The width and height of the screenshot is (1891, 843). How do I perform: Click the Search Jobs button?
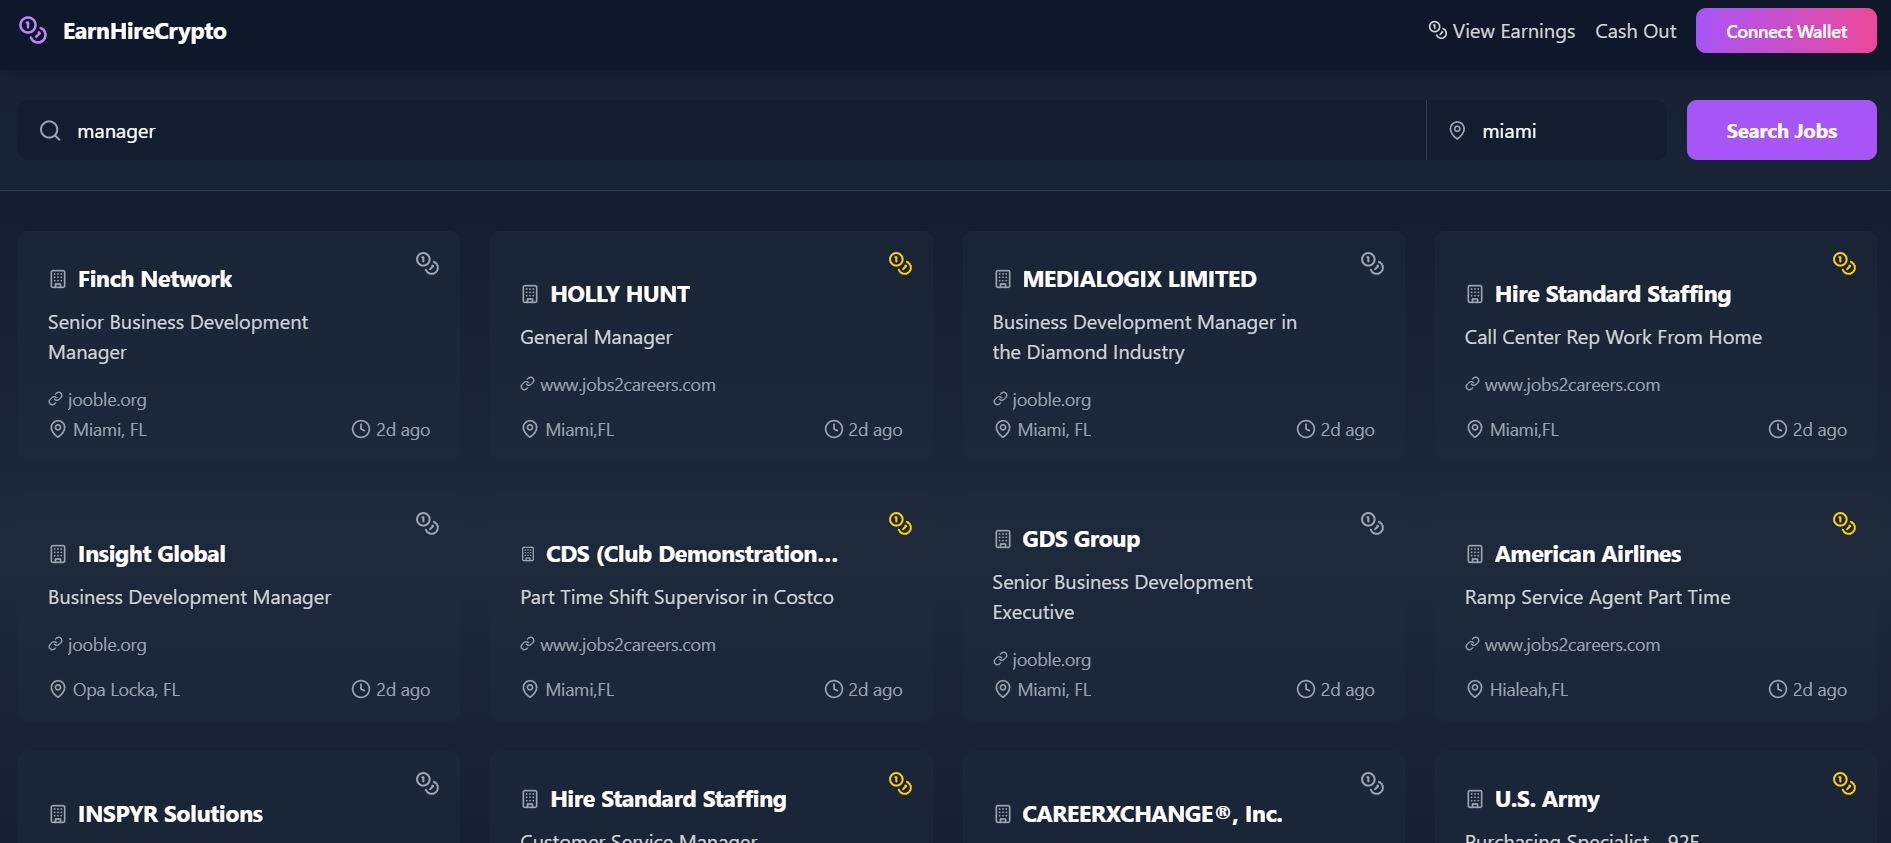tap(1781, 130)
